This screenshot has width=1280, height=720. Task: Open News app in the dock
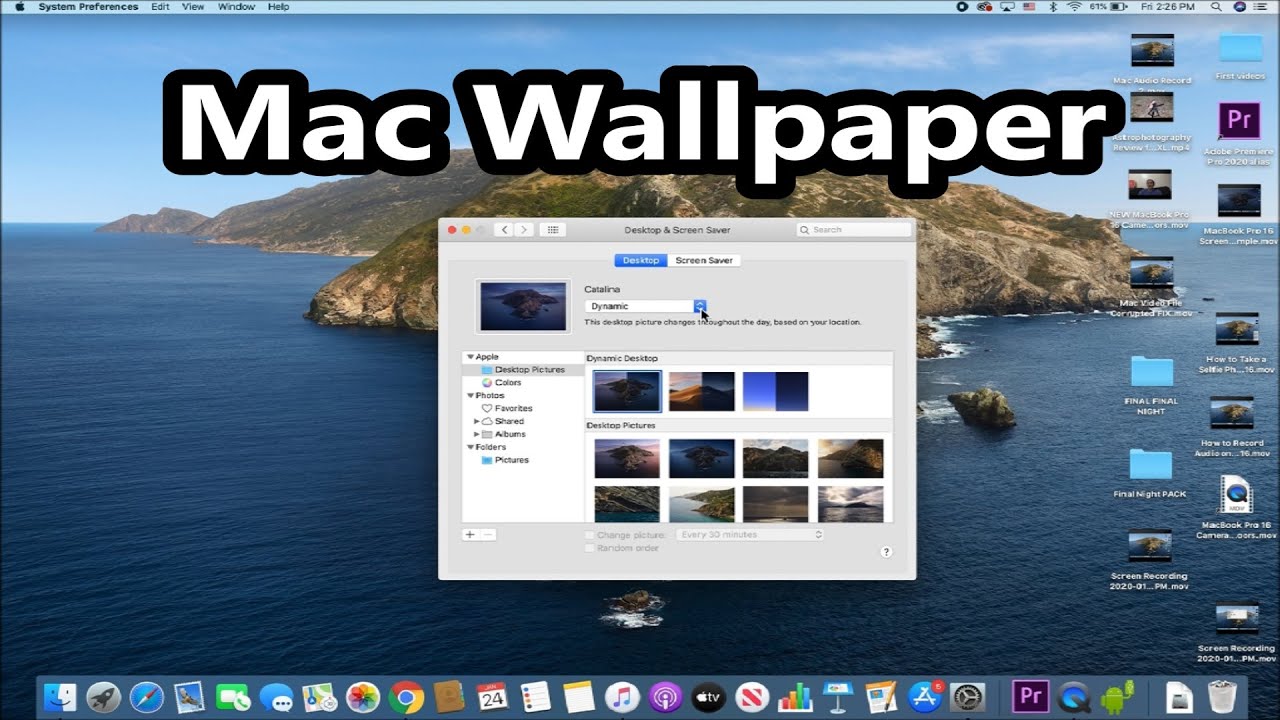pyautogui.click(x=751, y=697)
